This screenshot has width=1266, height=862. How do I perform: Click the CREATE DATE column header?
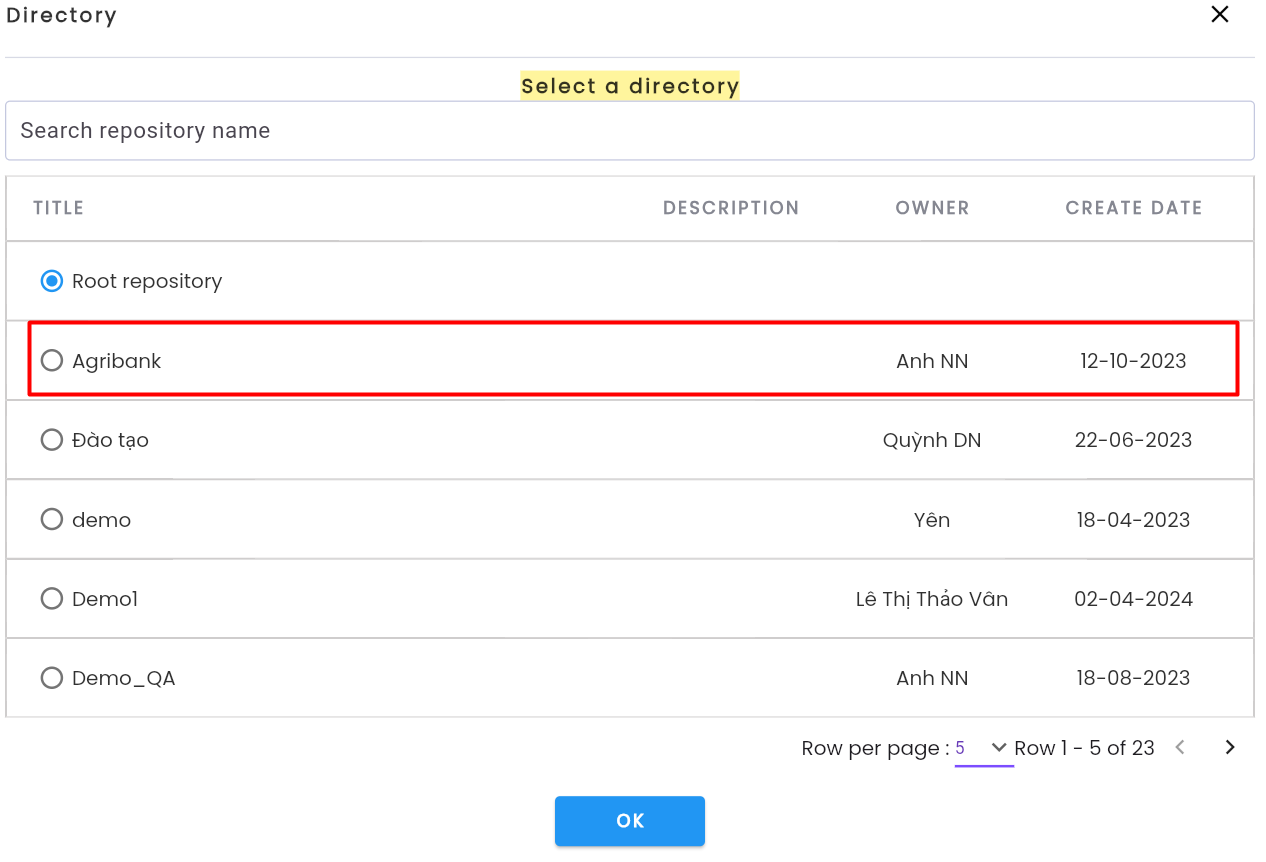click(1134, 208)
